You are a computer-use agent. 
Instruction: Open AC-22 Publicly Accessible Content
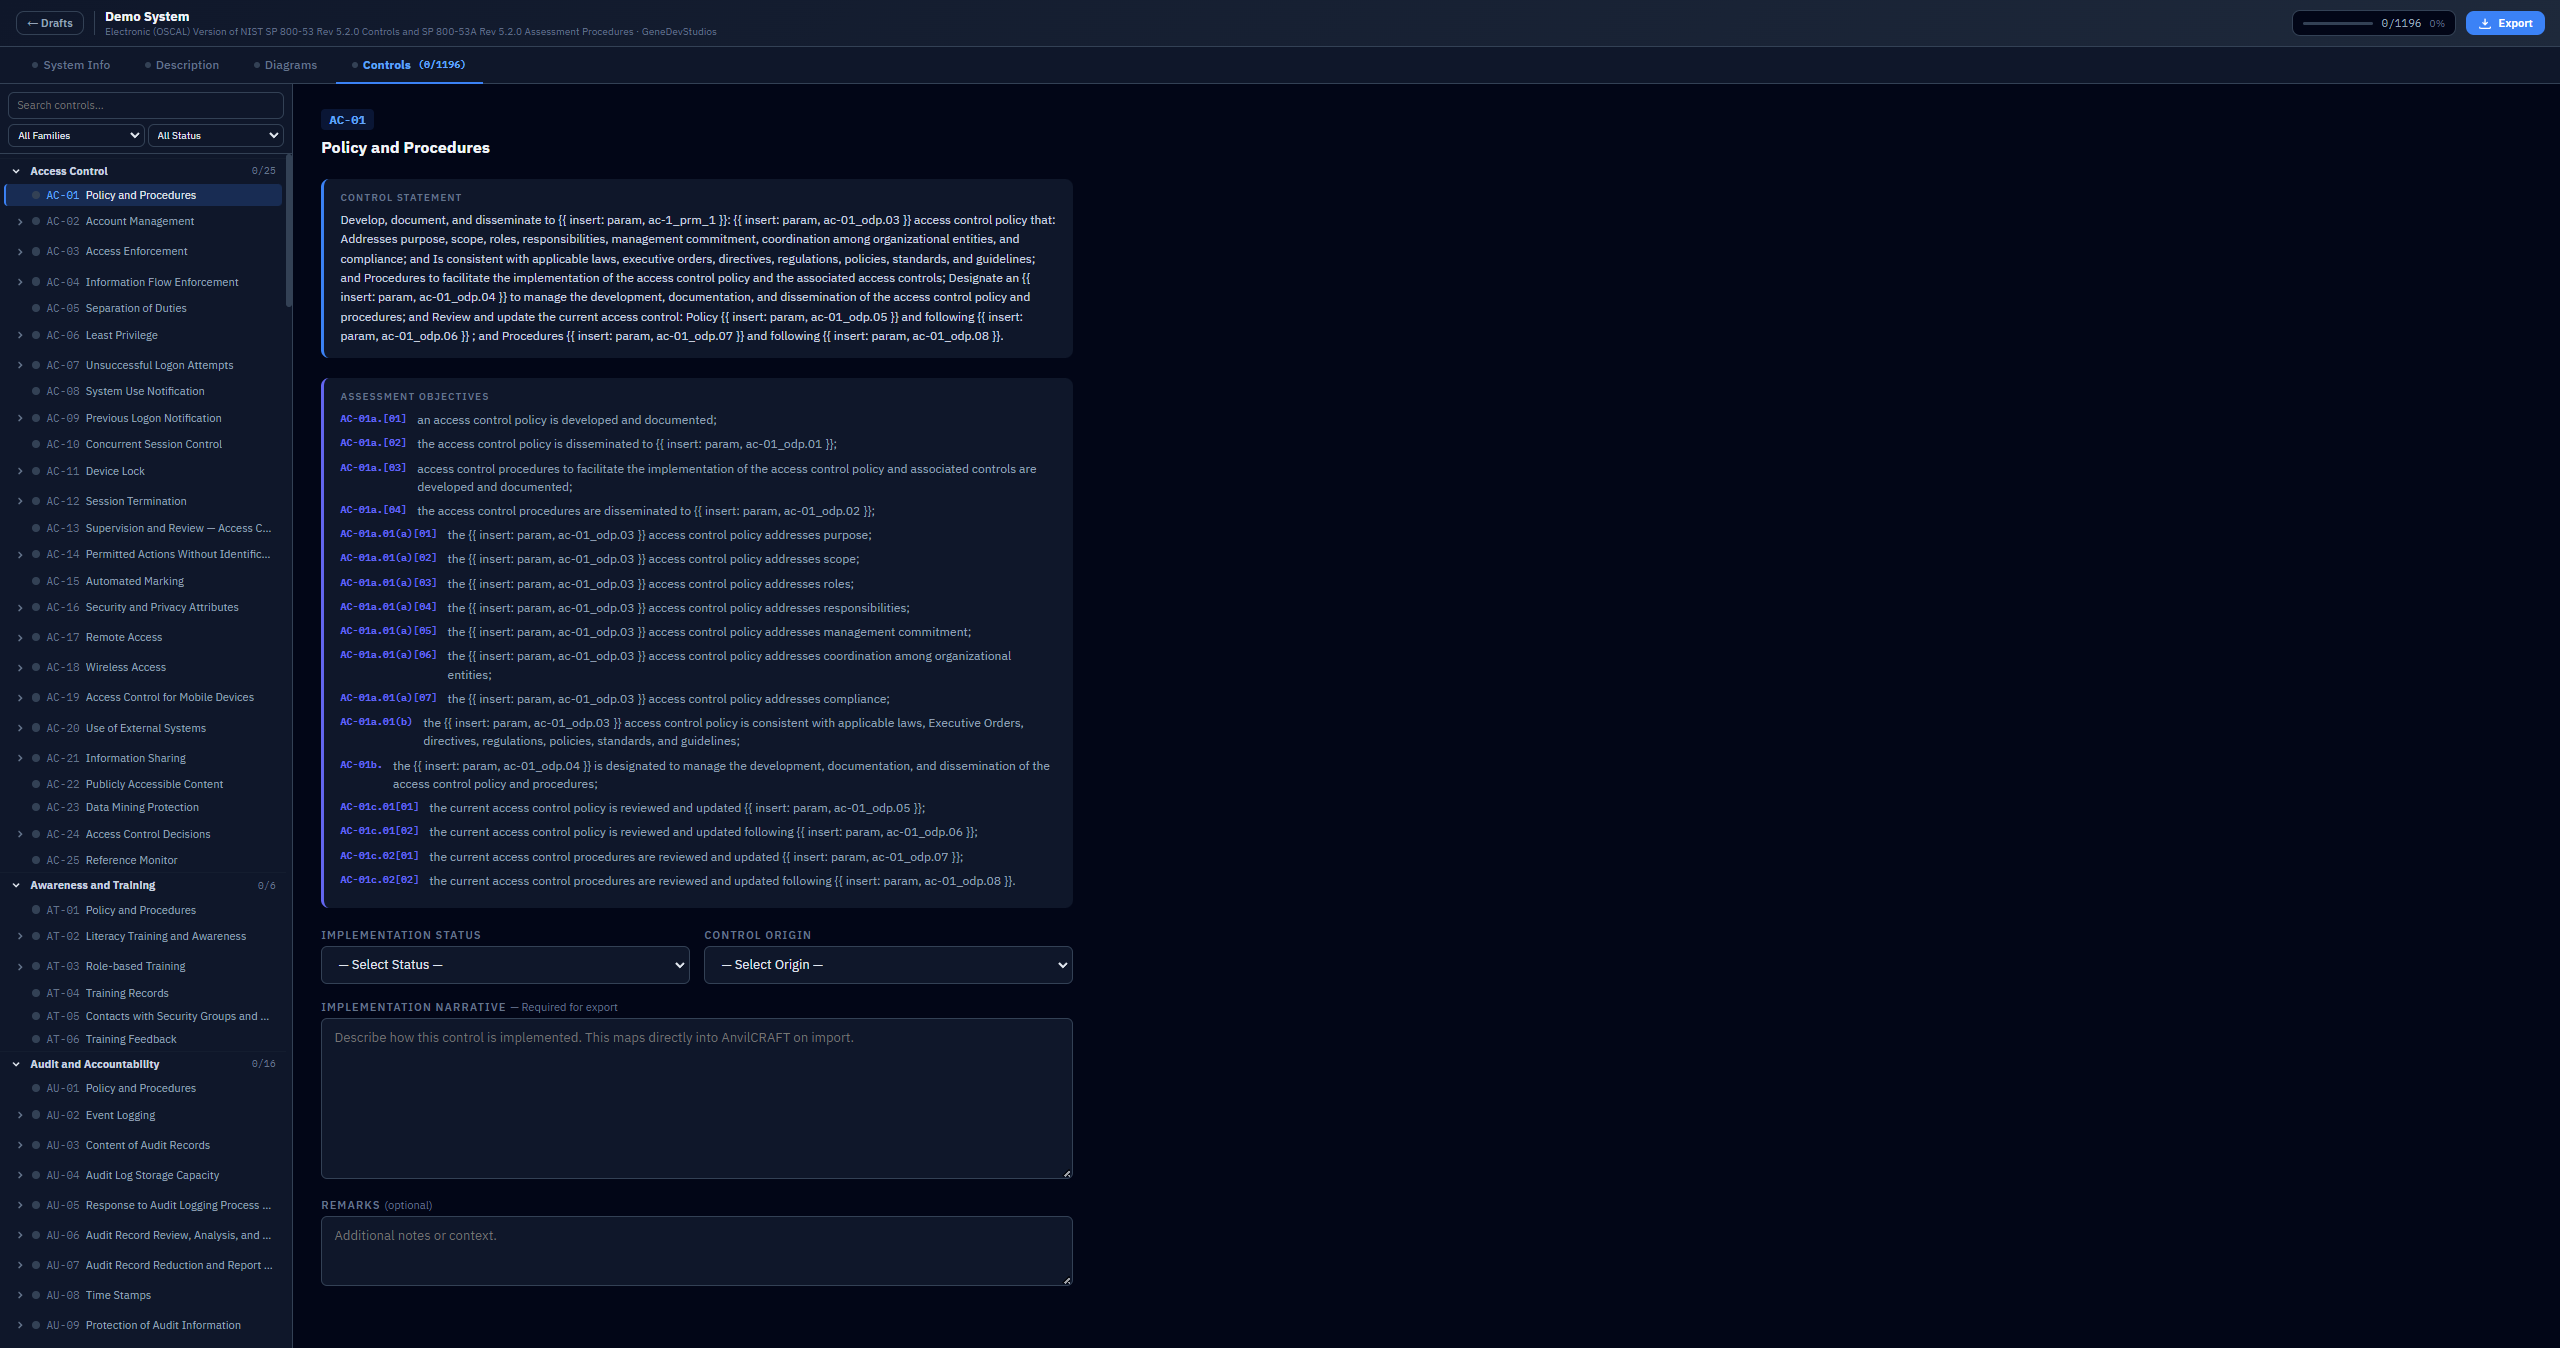coord(144,784)
